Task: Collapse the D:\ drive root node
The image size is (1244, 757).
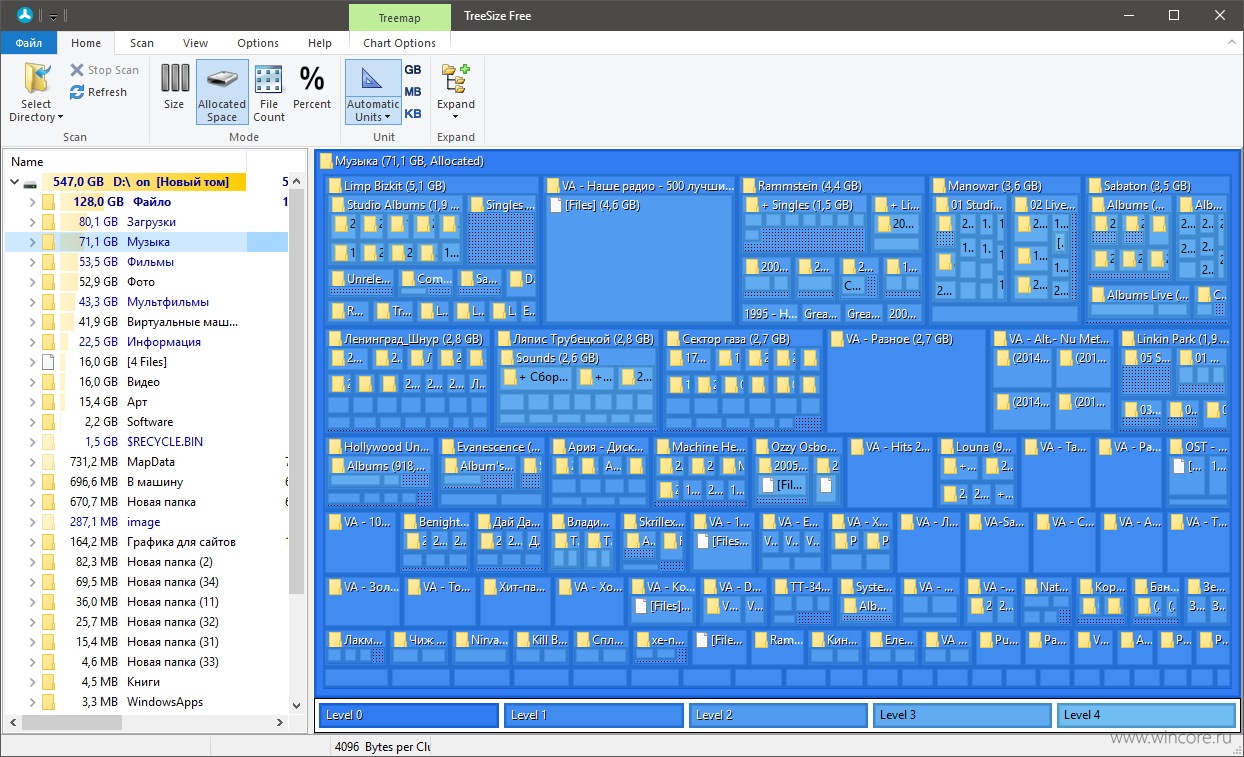Action: click(14, 182)
